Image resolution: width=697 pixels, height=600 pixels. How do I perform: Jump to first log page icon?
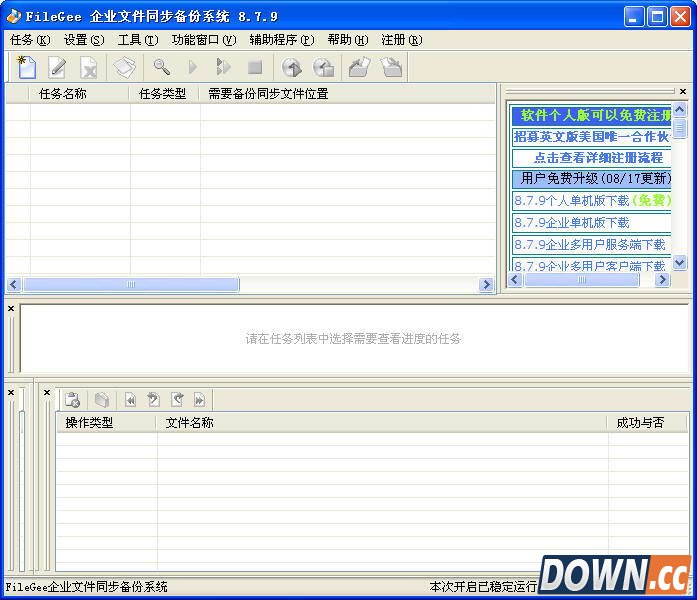130,400
